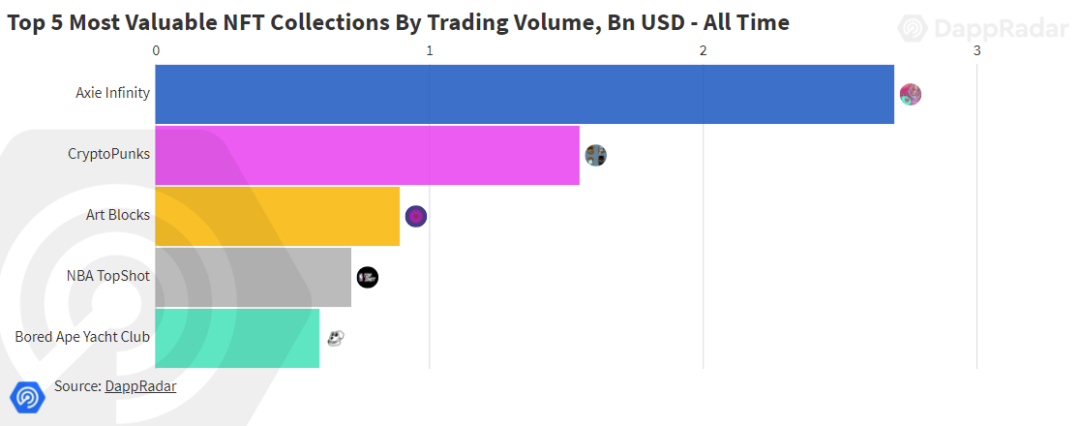Open the DappRadar source link
This screenshot has height=426, width=1080.
point(141,386)
